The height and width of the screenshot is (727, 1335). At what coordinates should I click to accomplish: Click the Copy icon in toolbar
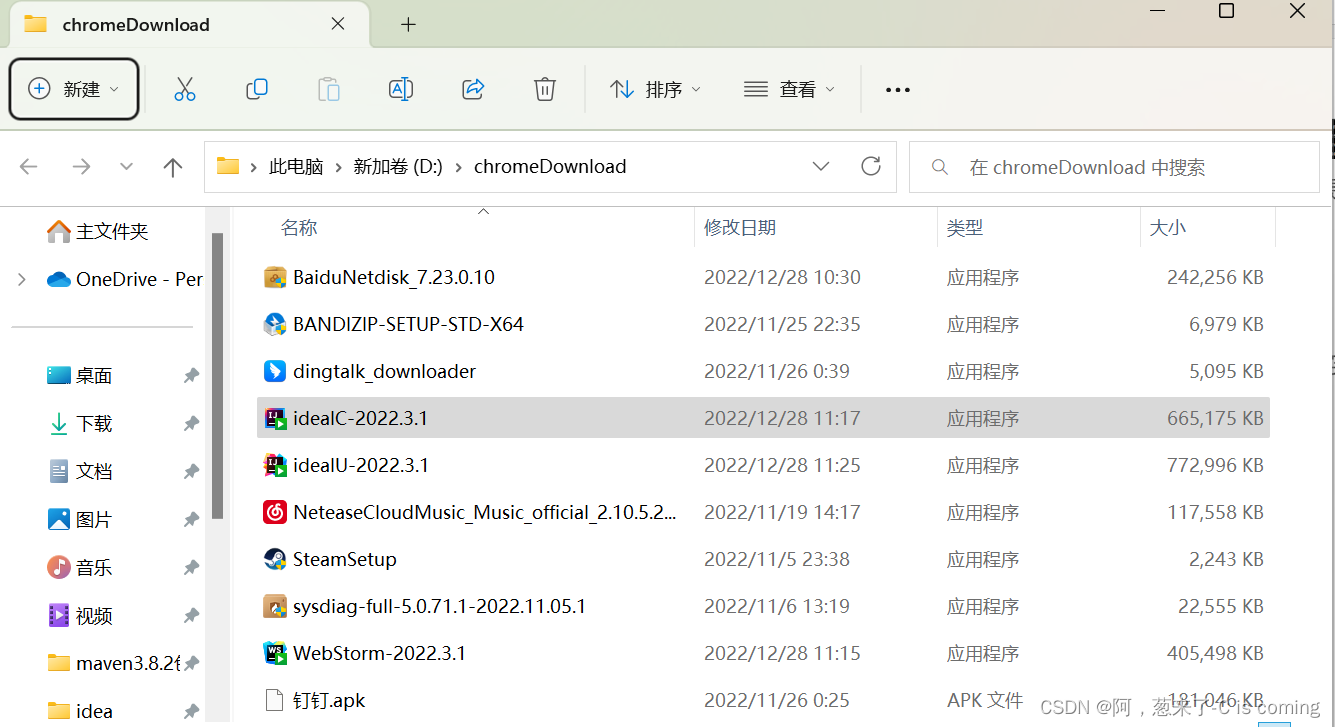click(x=257, y=89)
